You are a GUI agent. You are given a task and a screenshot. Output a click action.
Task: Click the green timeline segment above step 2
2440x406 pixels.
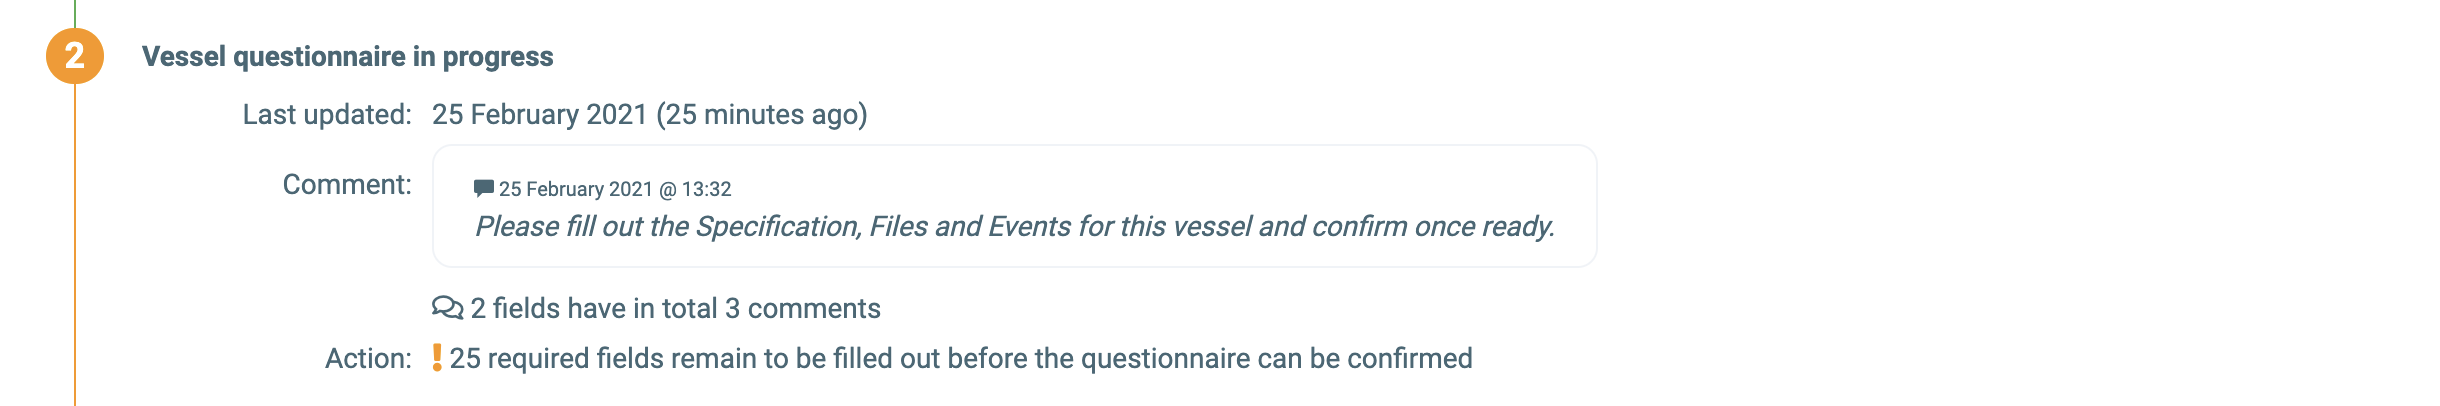click(75, 12)
